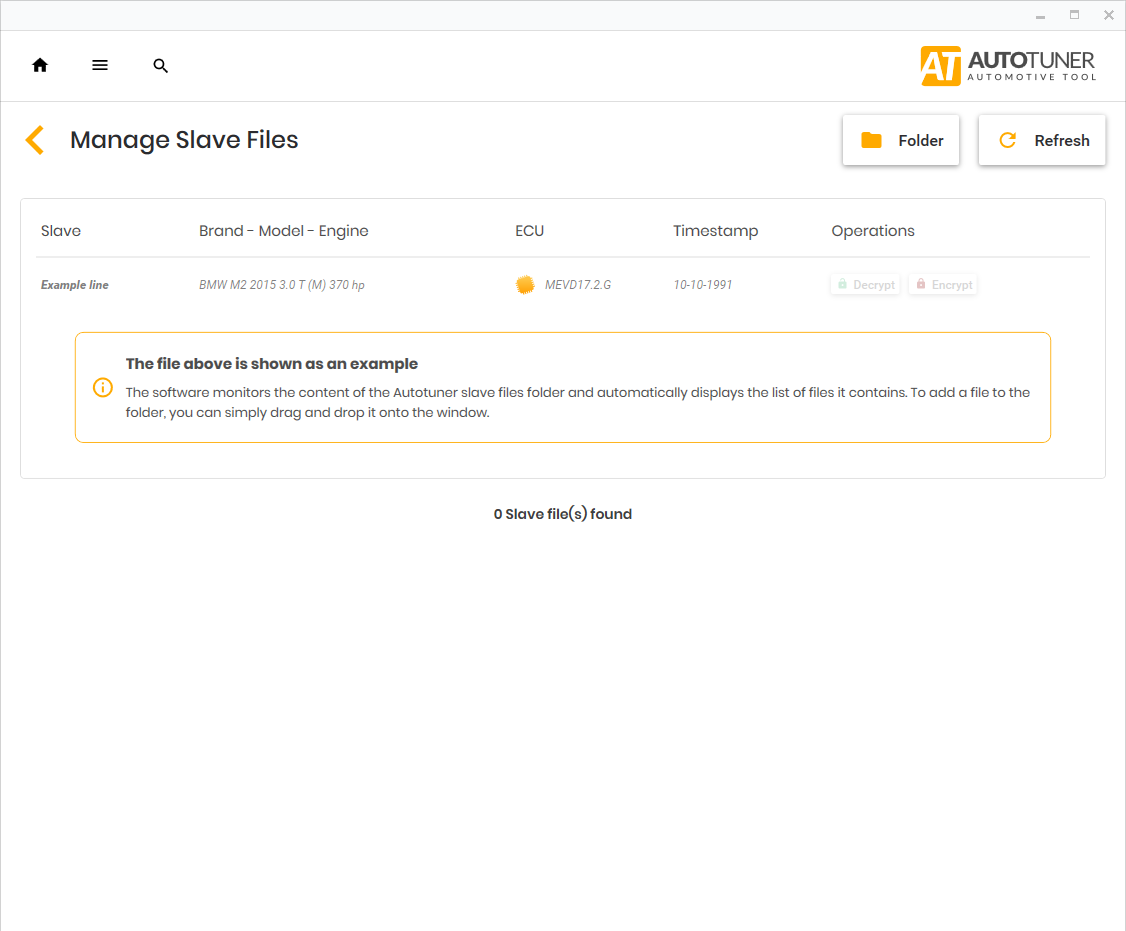Refresh the slave files list
Screen dimensions: 1126x931
(1042, 141)
